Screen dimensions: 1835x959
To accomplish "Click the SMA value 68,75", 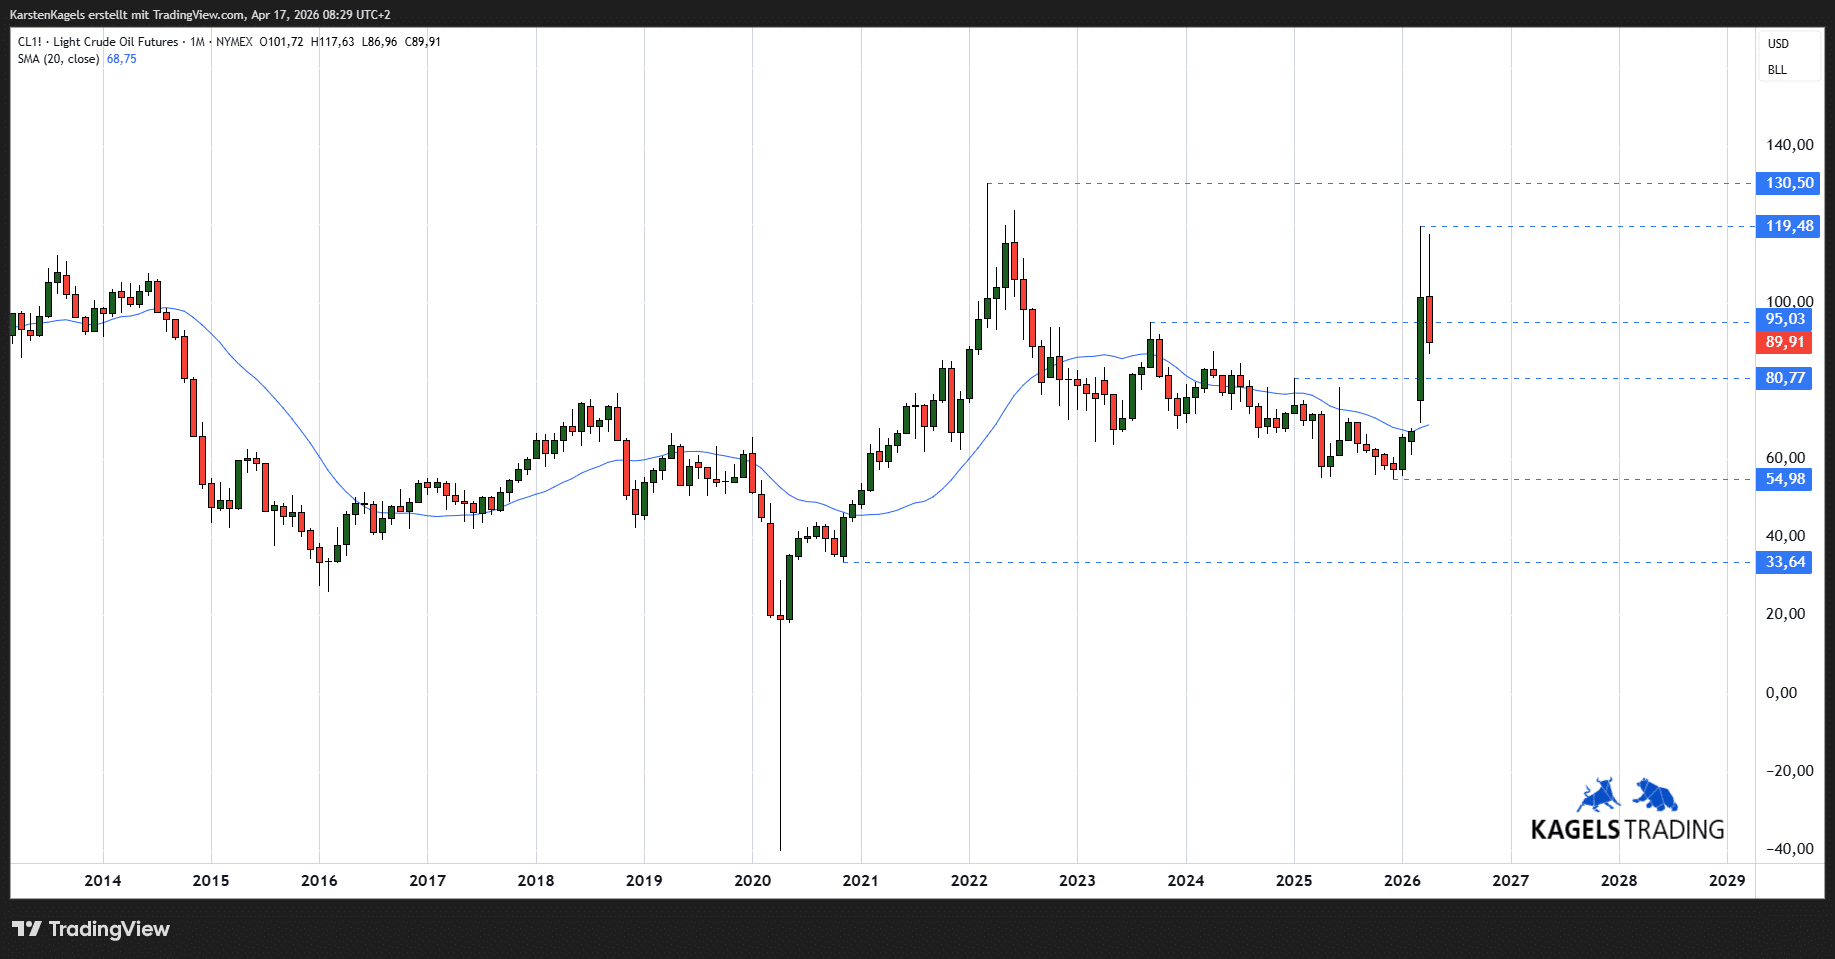I will pos(122,59).
